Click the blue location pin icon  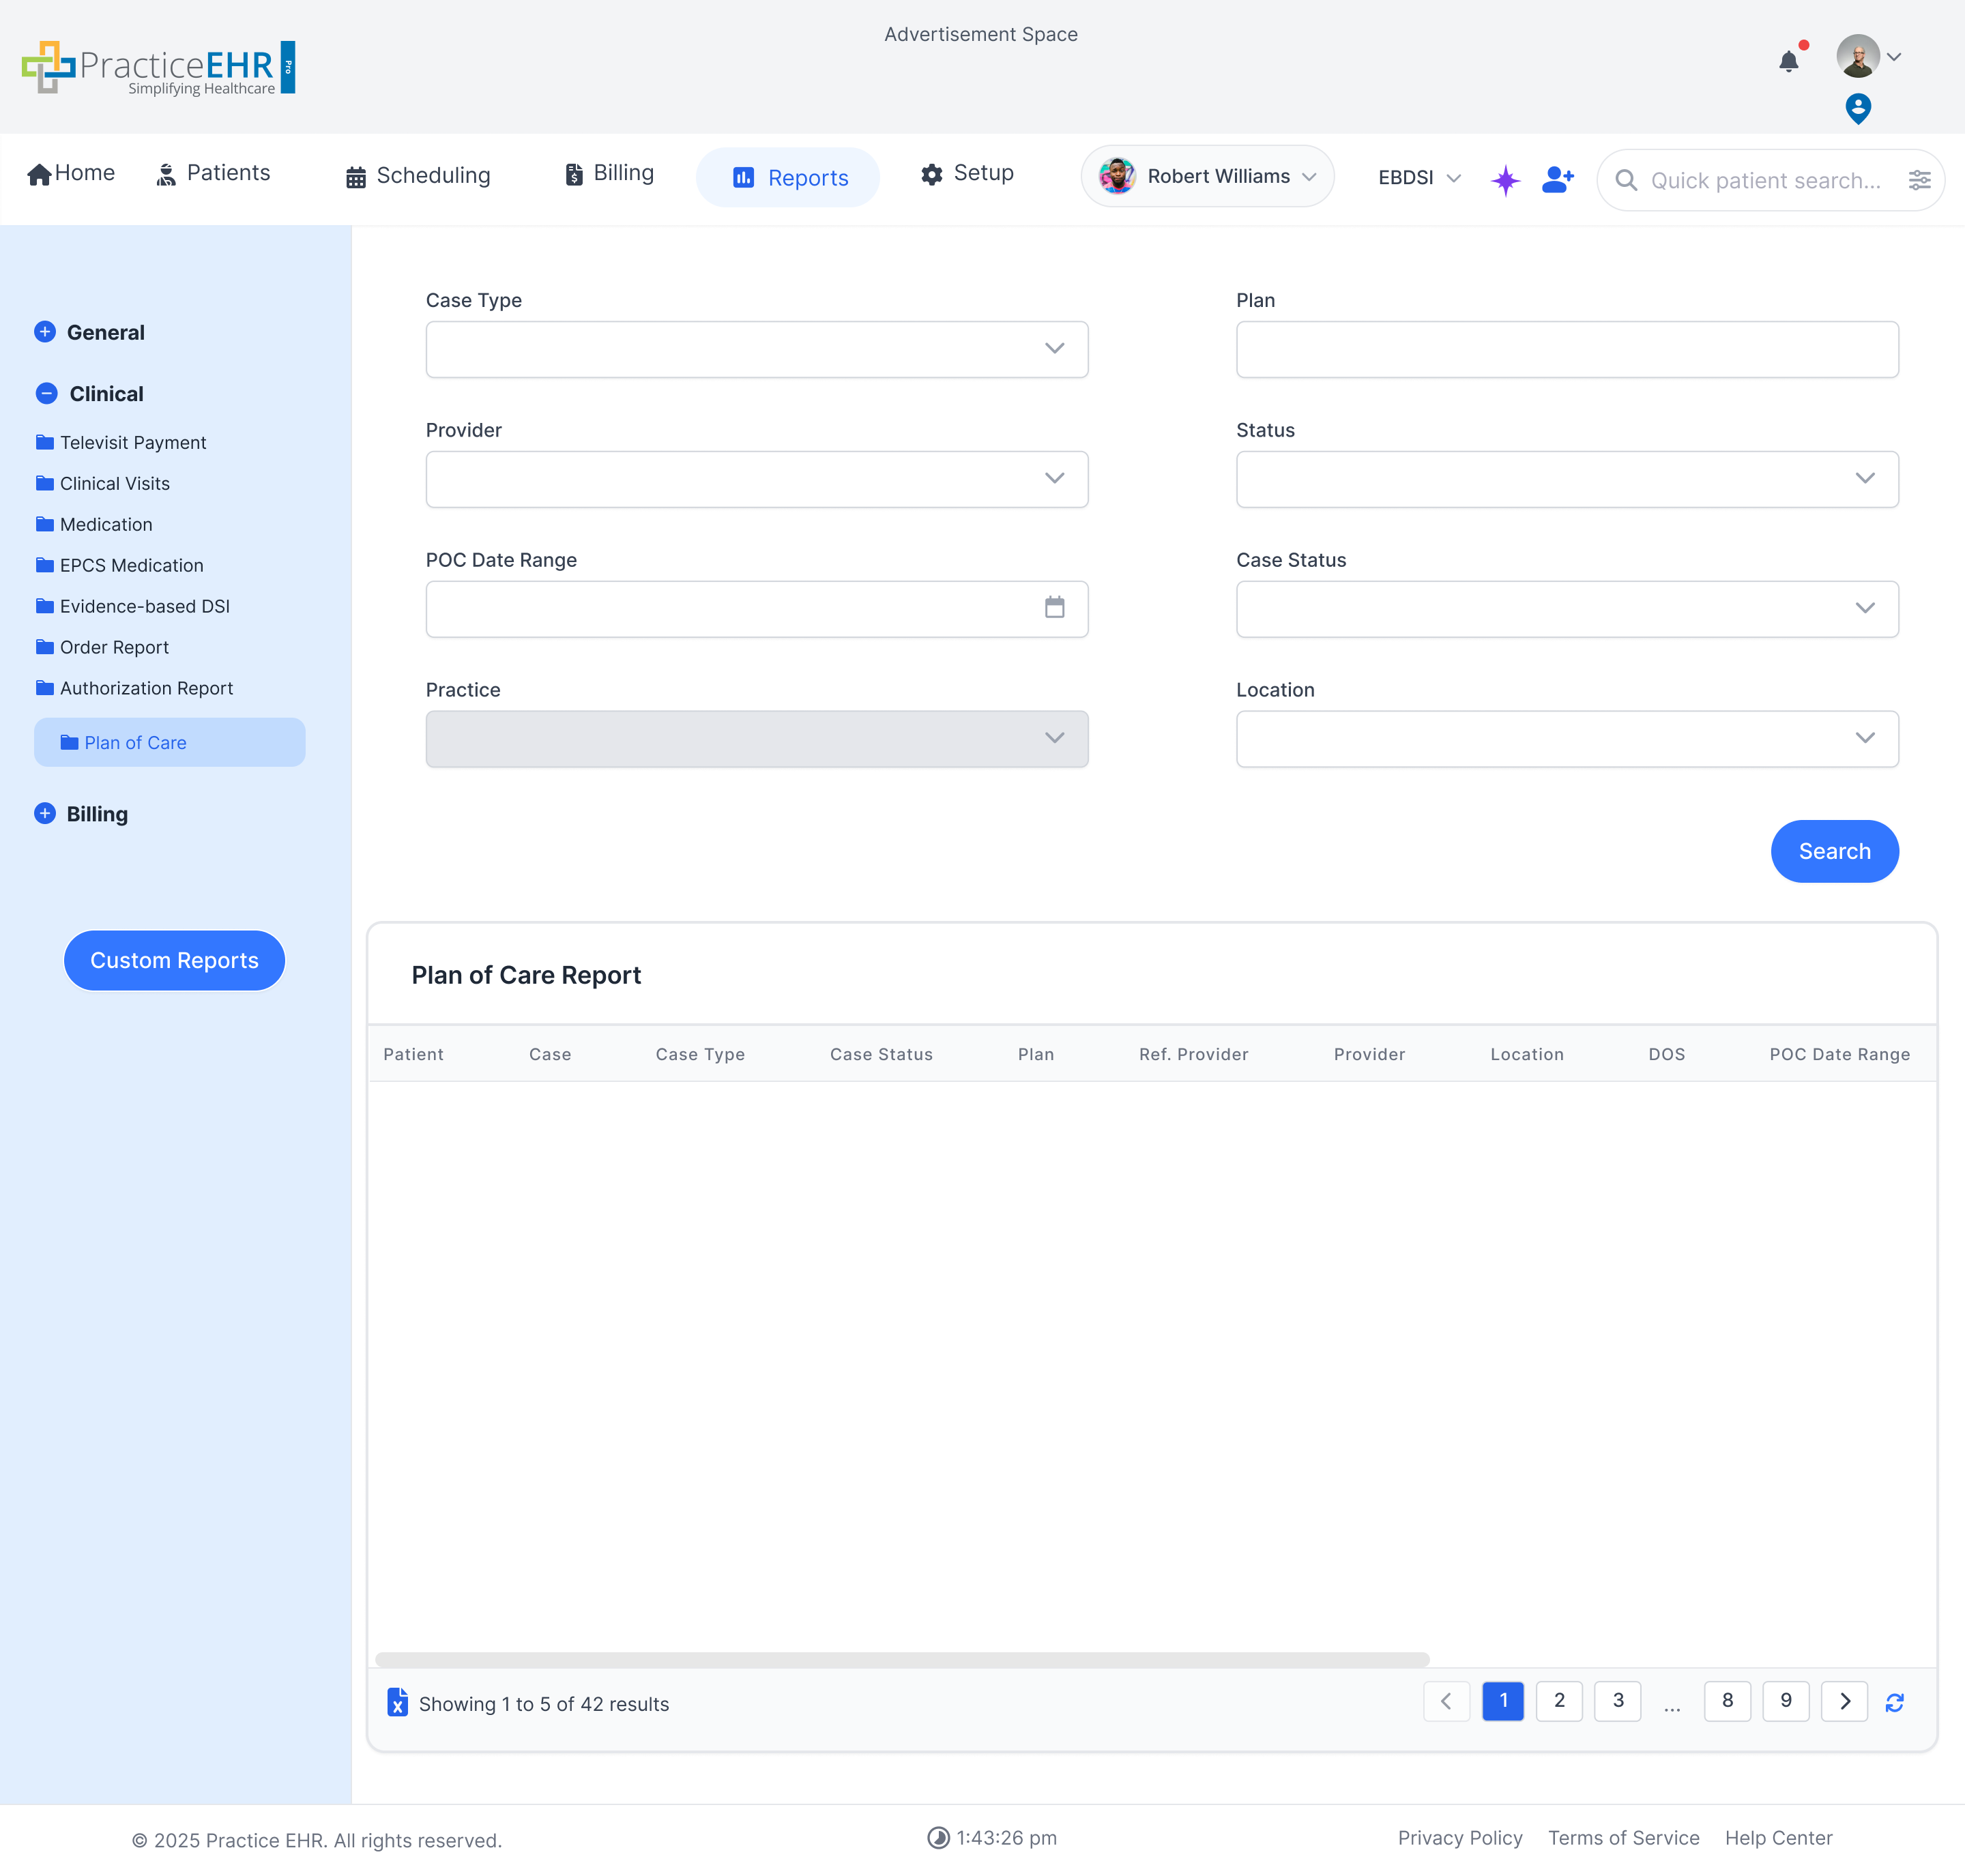1857,108
